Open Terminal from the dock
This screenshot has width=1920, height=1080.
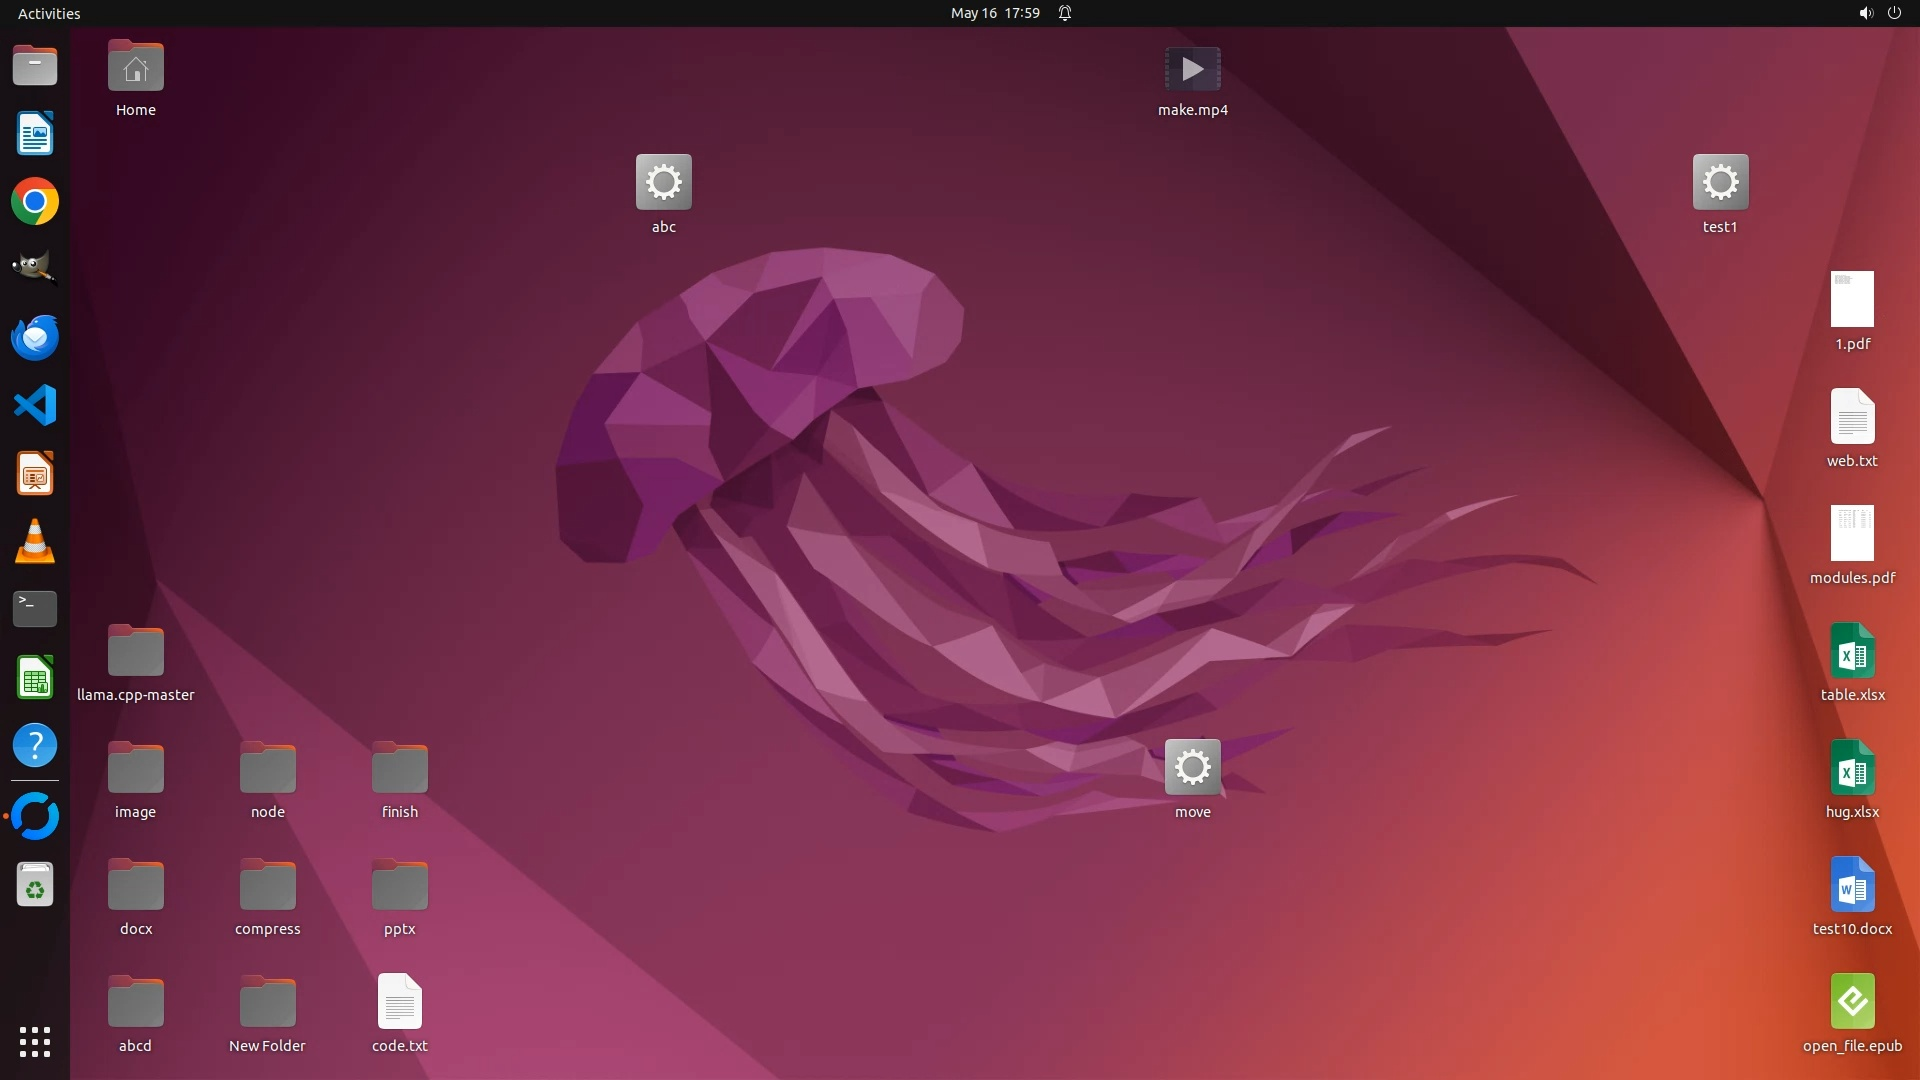pos(35,609)
